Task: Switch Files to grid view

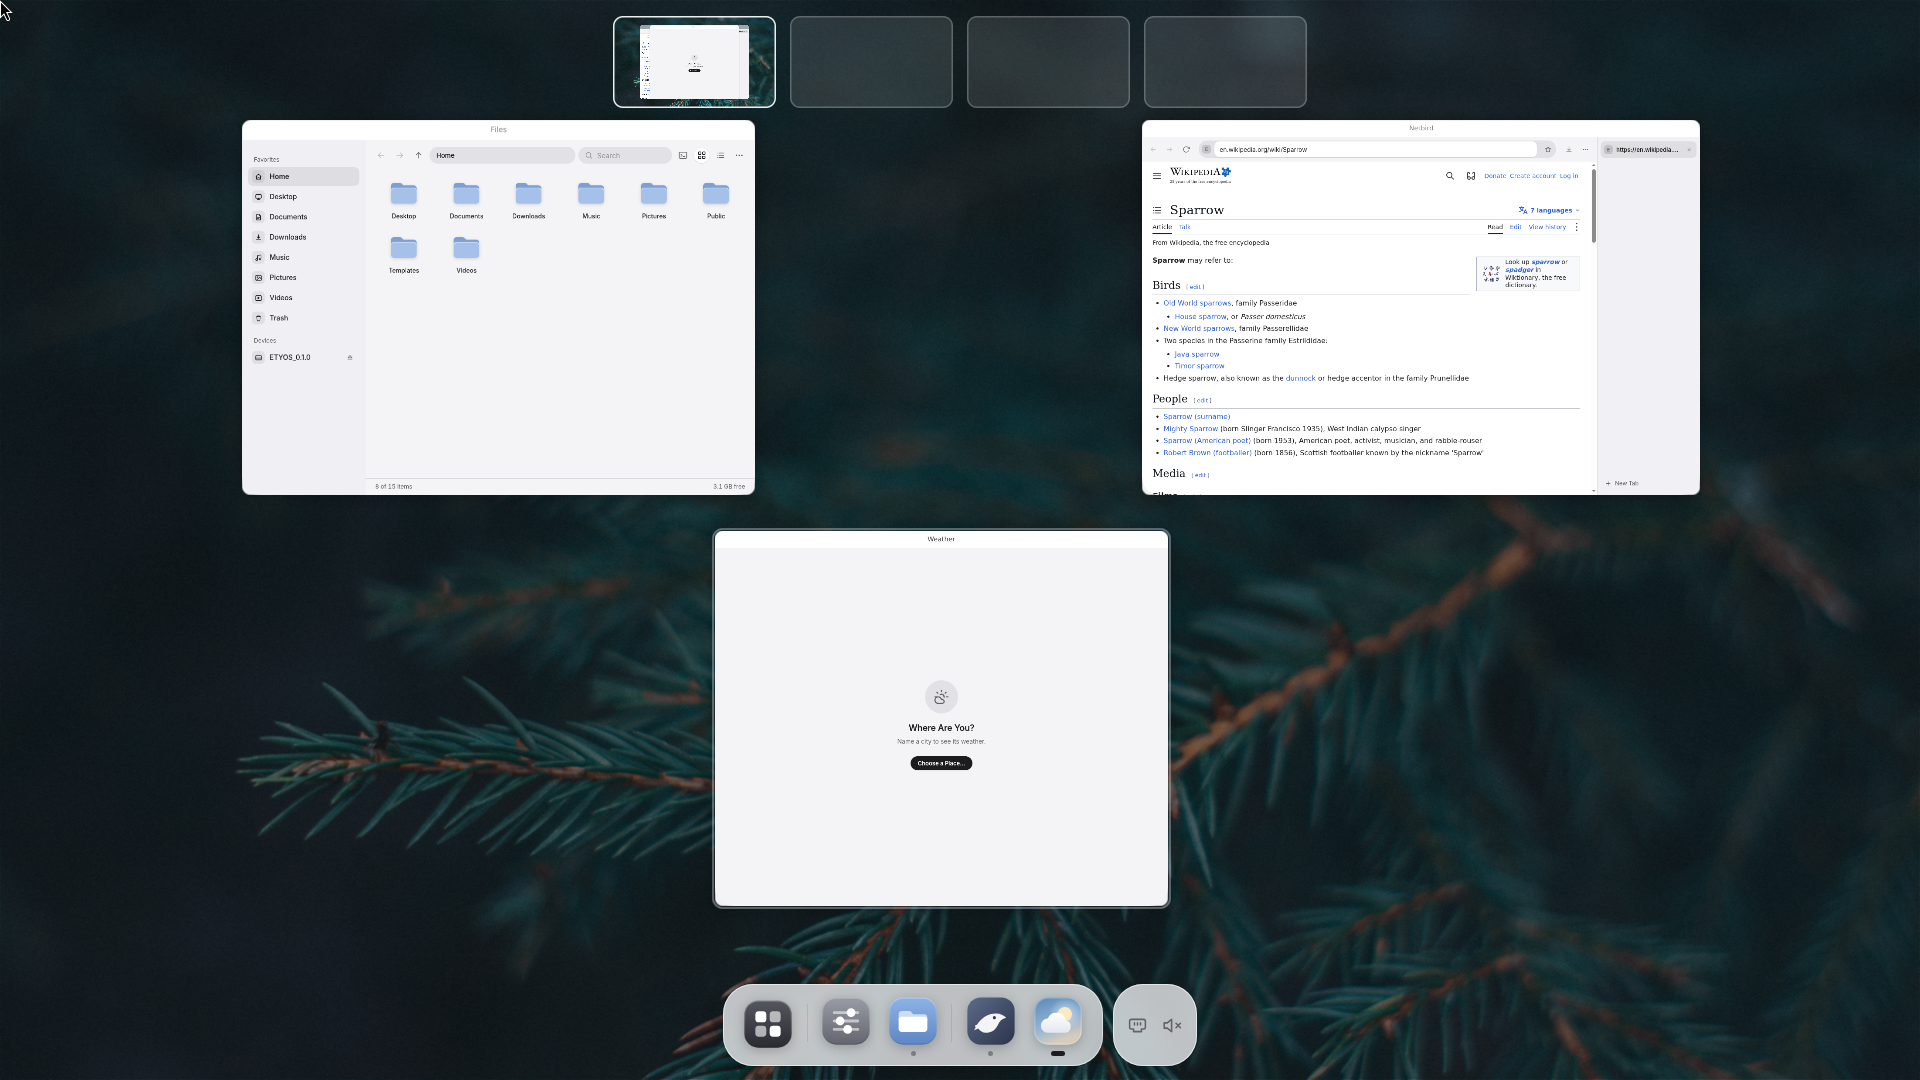Action: point(702,155)
